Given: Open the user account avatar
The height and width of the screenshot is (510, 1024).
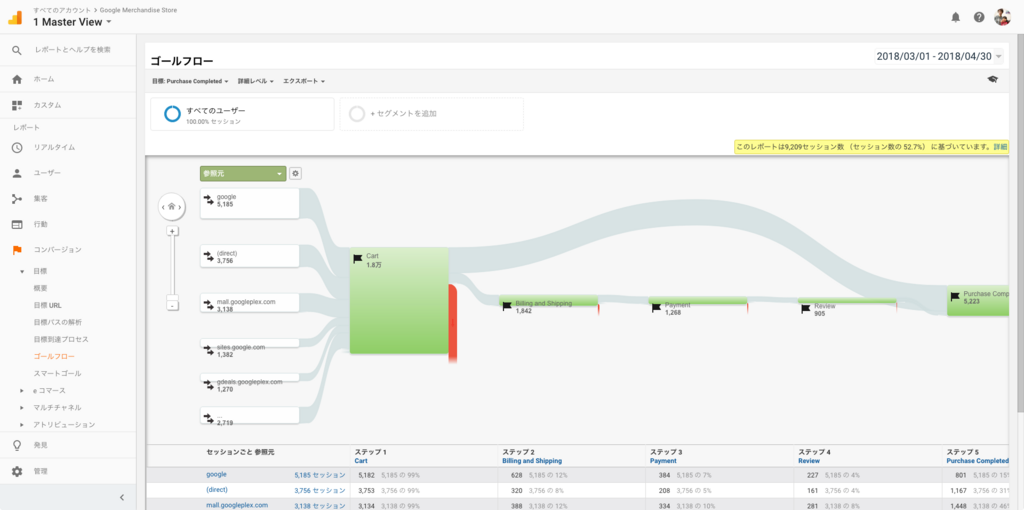Looking at the screenshot, I should click(x=1002, y=18).
